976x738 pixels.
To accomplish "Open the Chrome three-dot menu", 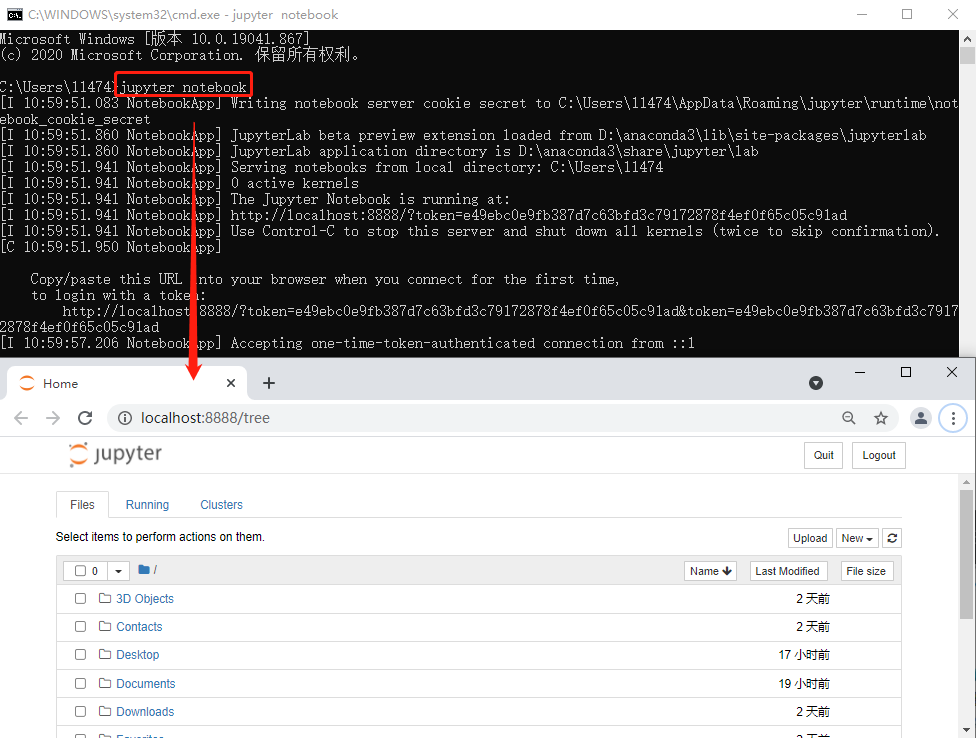I will (953, 418).
